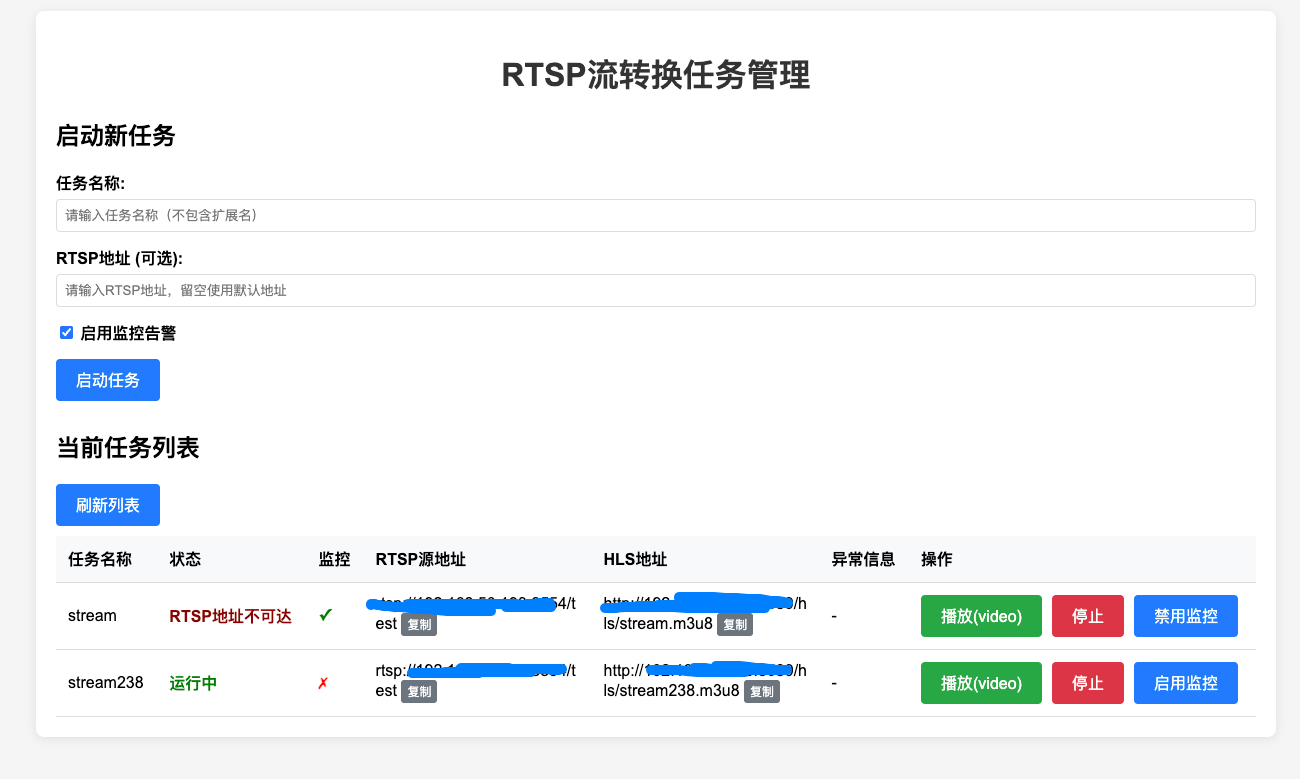
Task: Click the task name stream238
Action: pyautogui.click(x=106, y=683)
